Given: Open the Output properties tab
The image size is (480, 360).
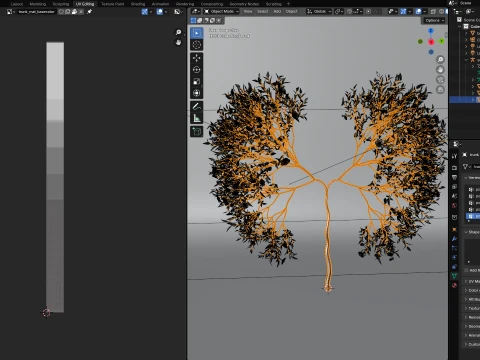Looking at the screenshot, I should pos(454,177).
